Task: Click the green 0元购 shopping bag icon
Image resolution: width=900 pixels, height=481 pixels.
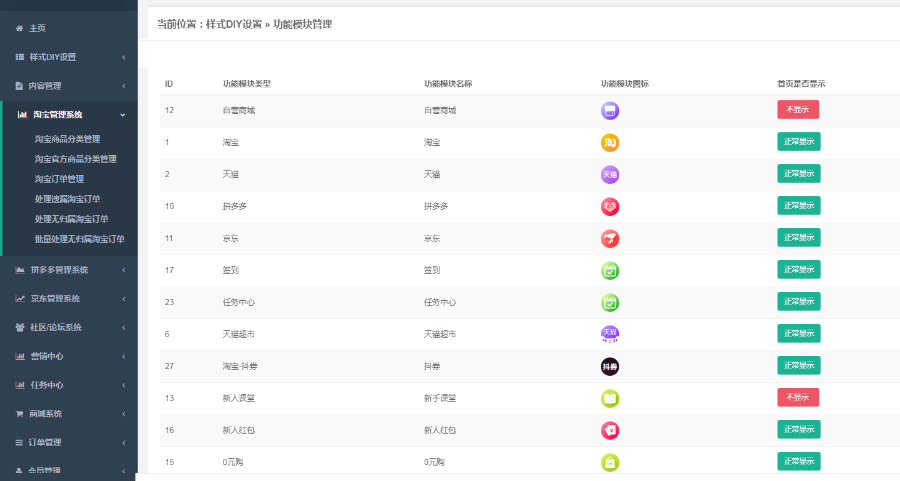Action: 610,461
